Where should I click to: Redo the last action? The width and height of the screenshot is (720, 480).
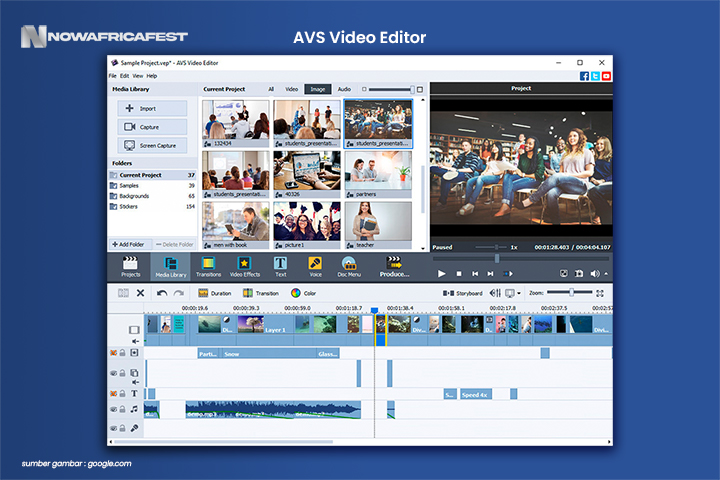[179, 293]
